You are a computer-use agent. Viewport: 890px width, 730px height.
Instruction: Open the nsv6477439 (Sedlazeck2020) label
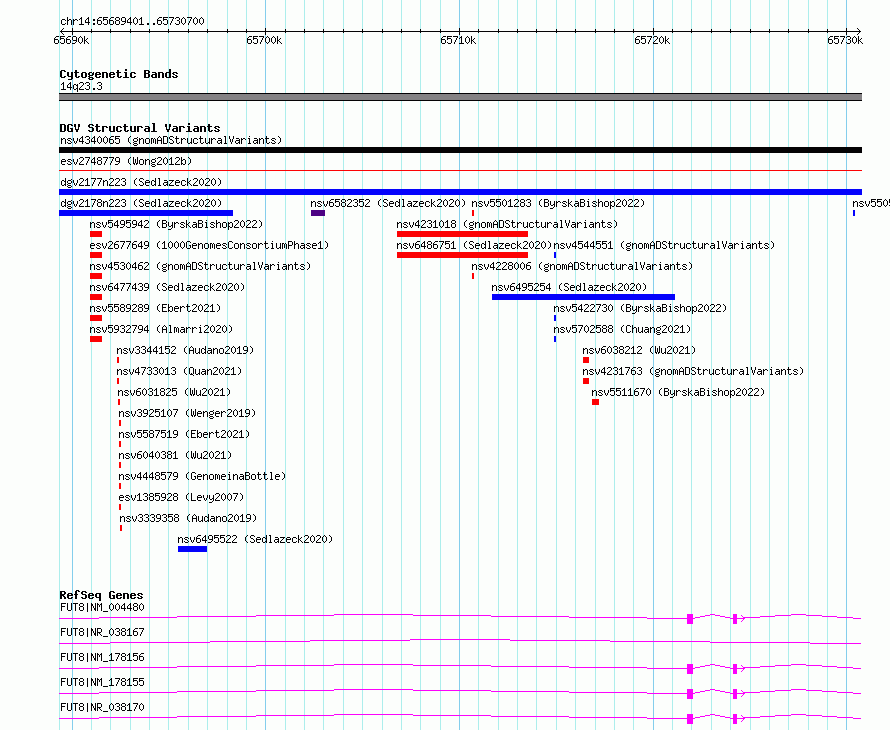(x=167, y=287)
